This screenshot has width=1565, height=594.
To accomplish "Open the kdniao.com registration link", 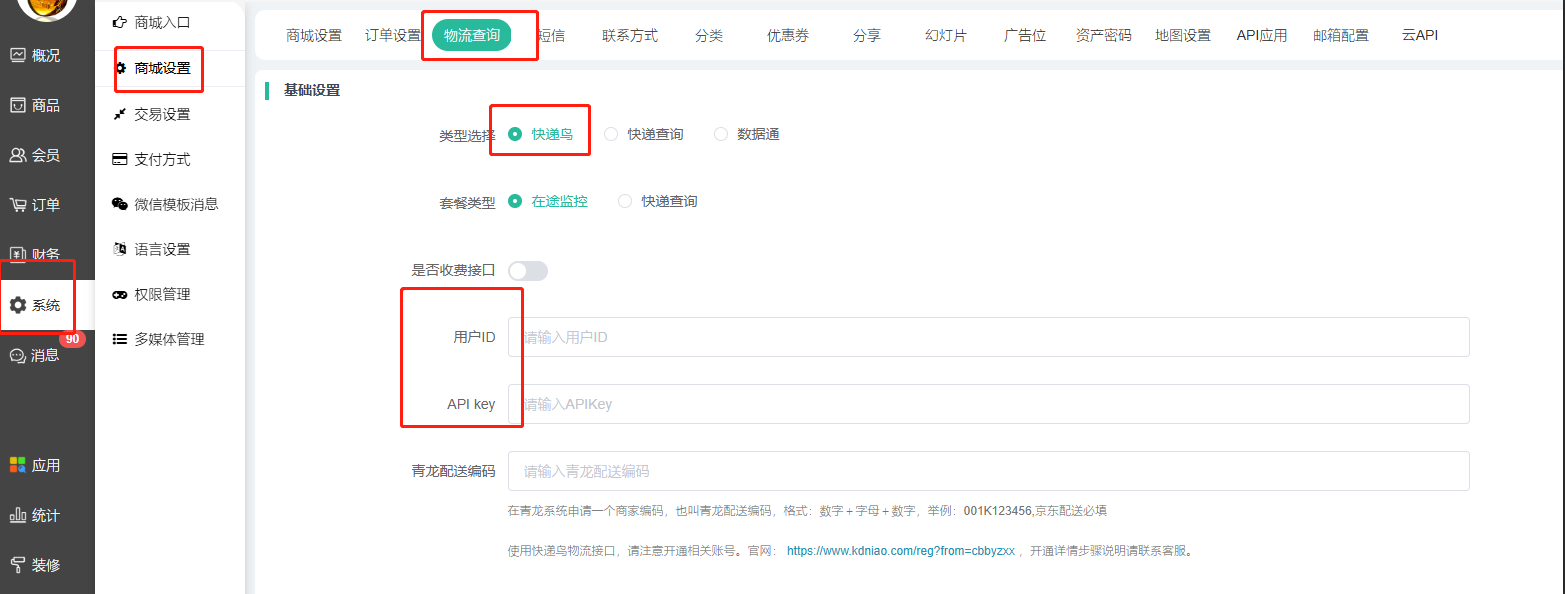I will click(900, 550).
